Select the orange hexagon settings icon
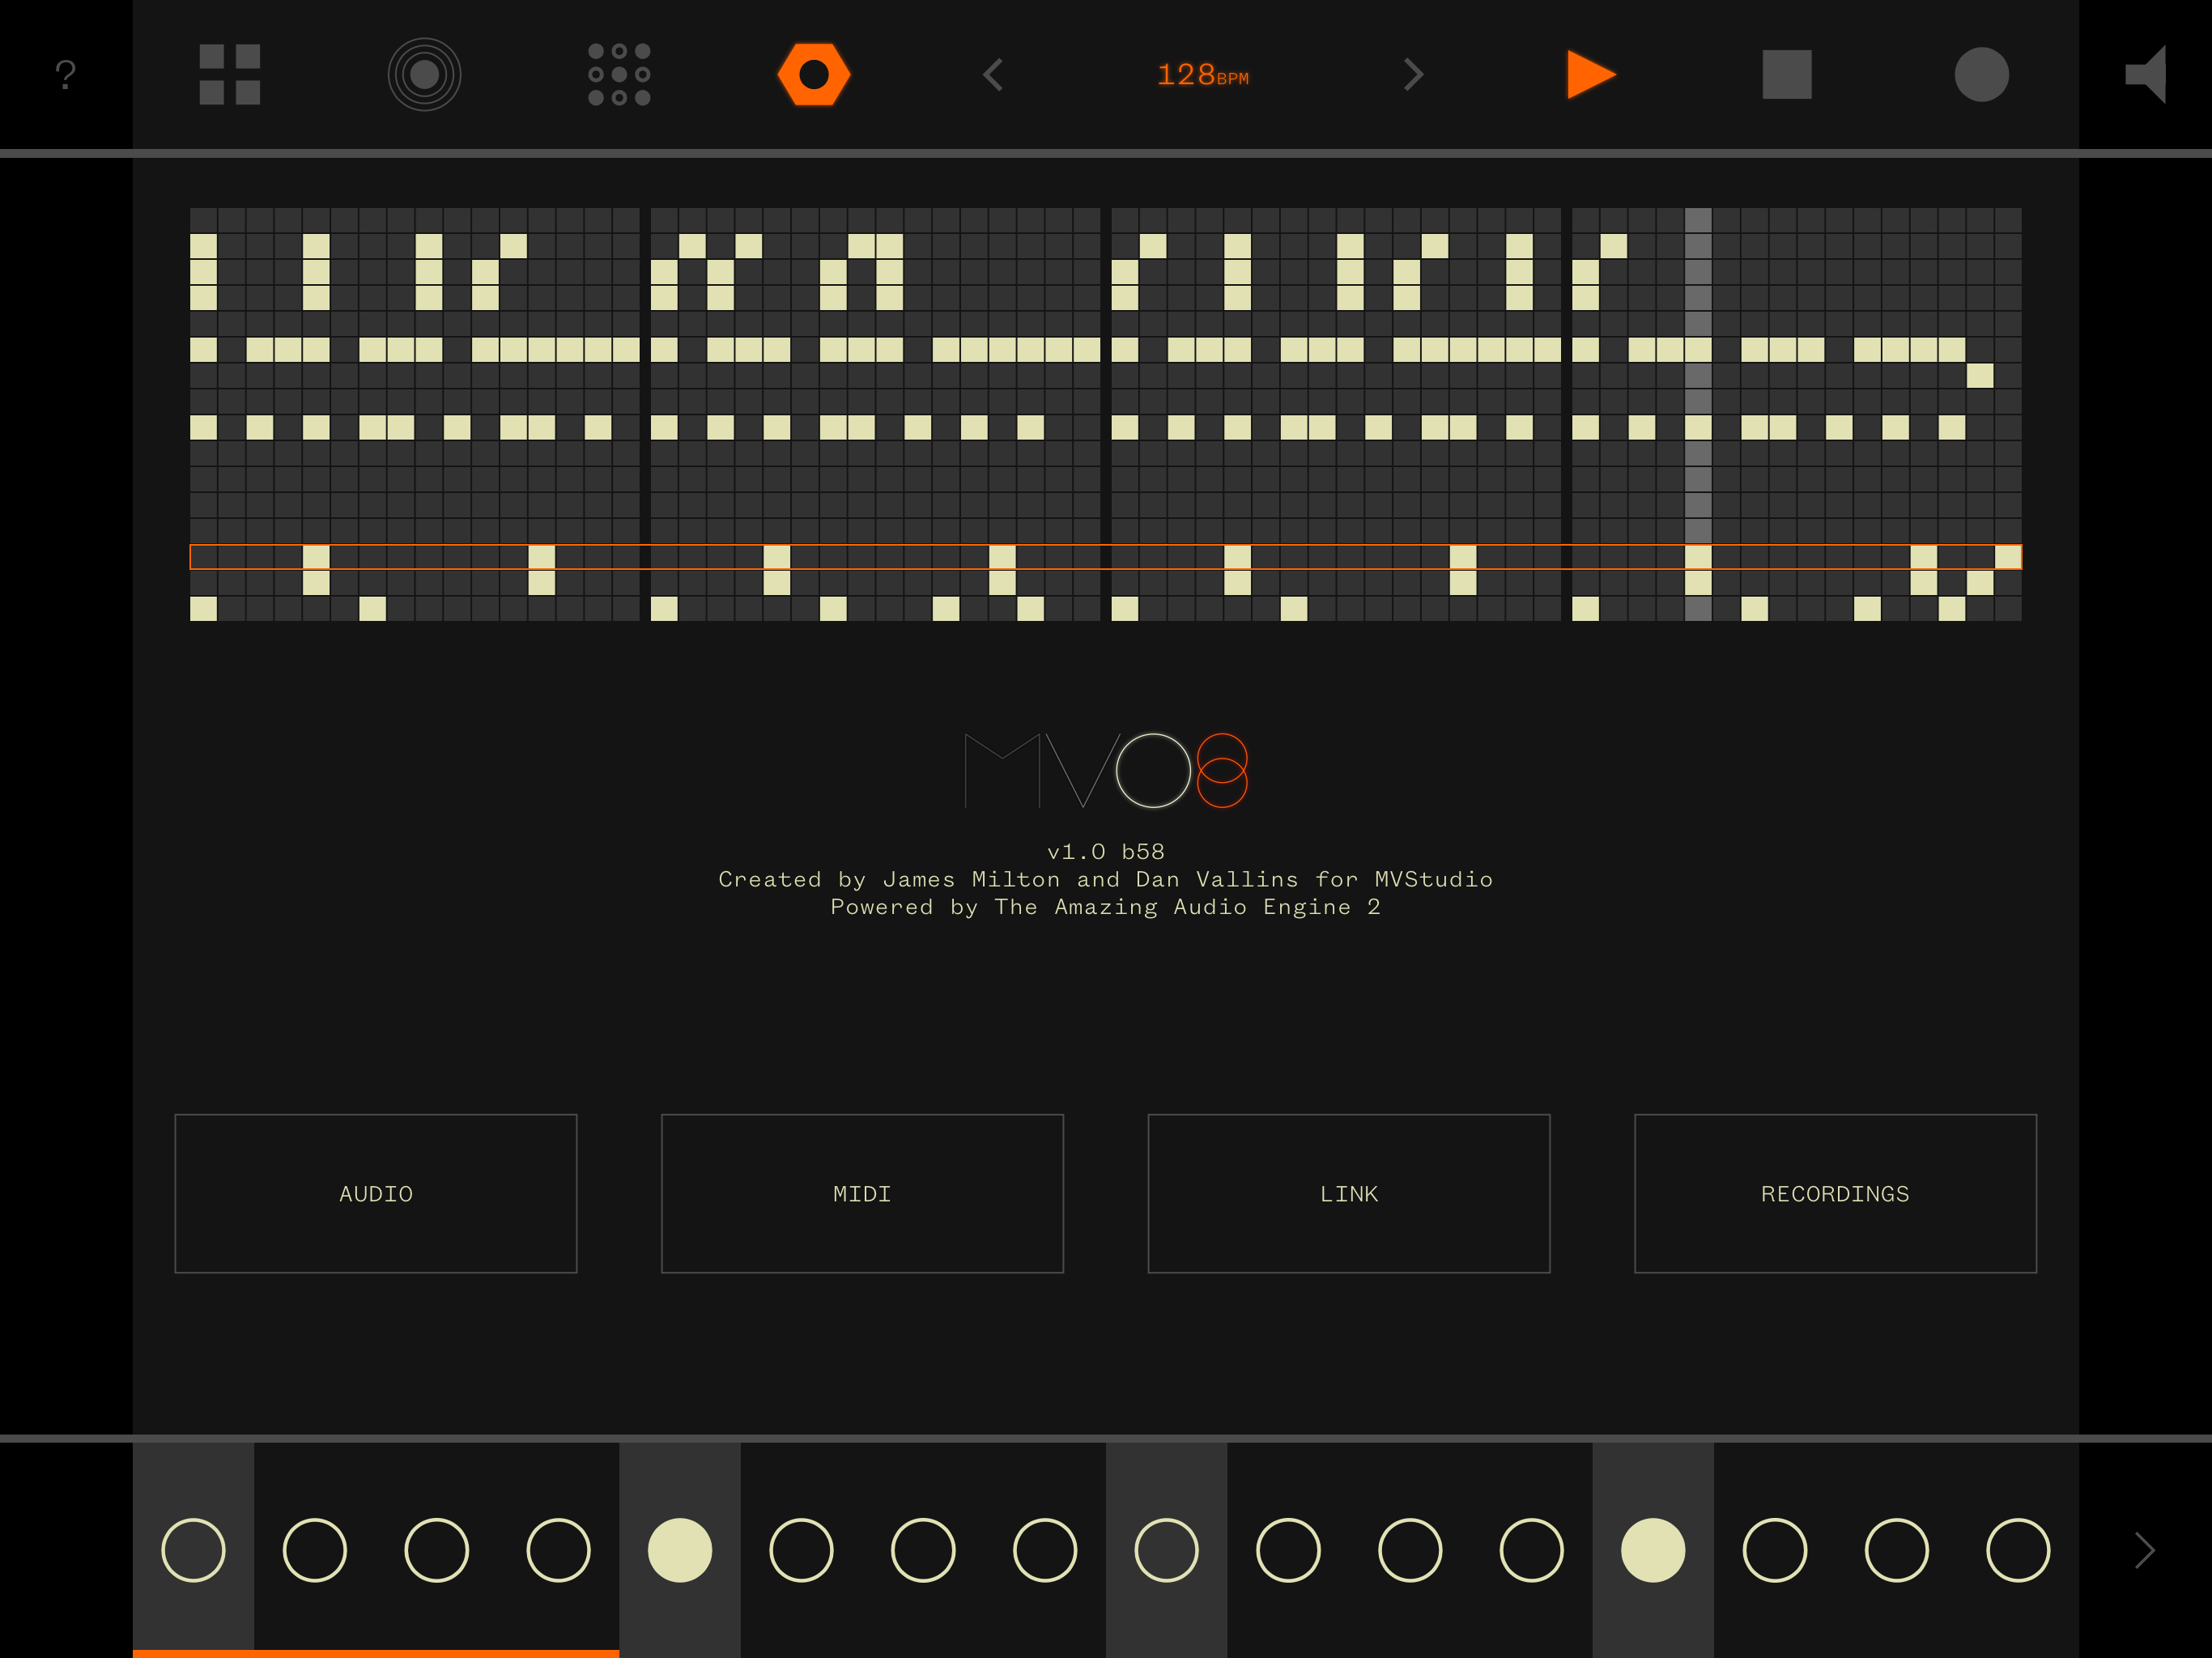2212x1658 pixels. pos(814,74)
